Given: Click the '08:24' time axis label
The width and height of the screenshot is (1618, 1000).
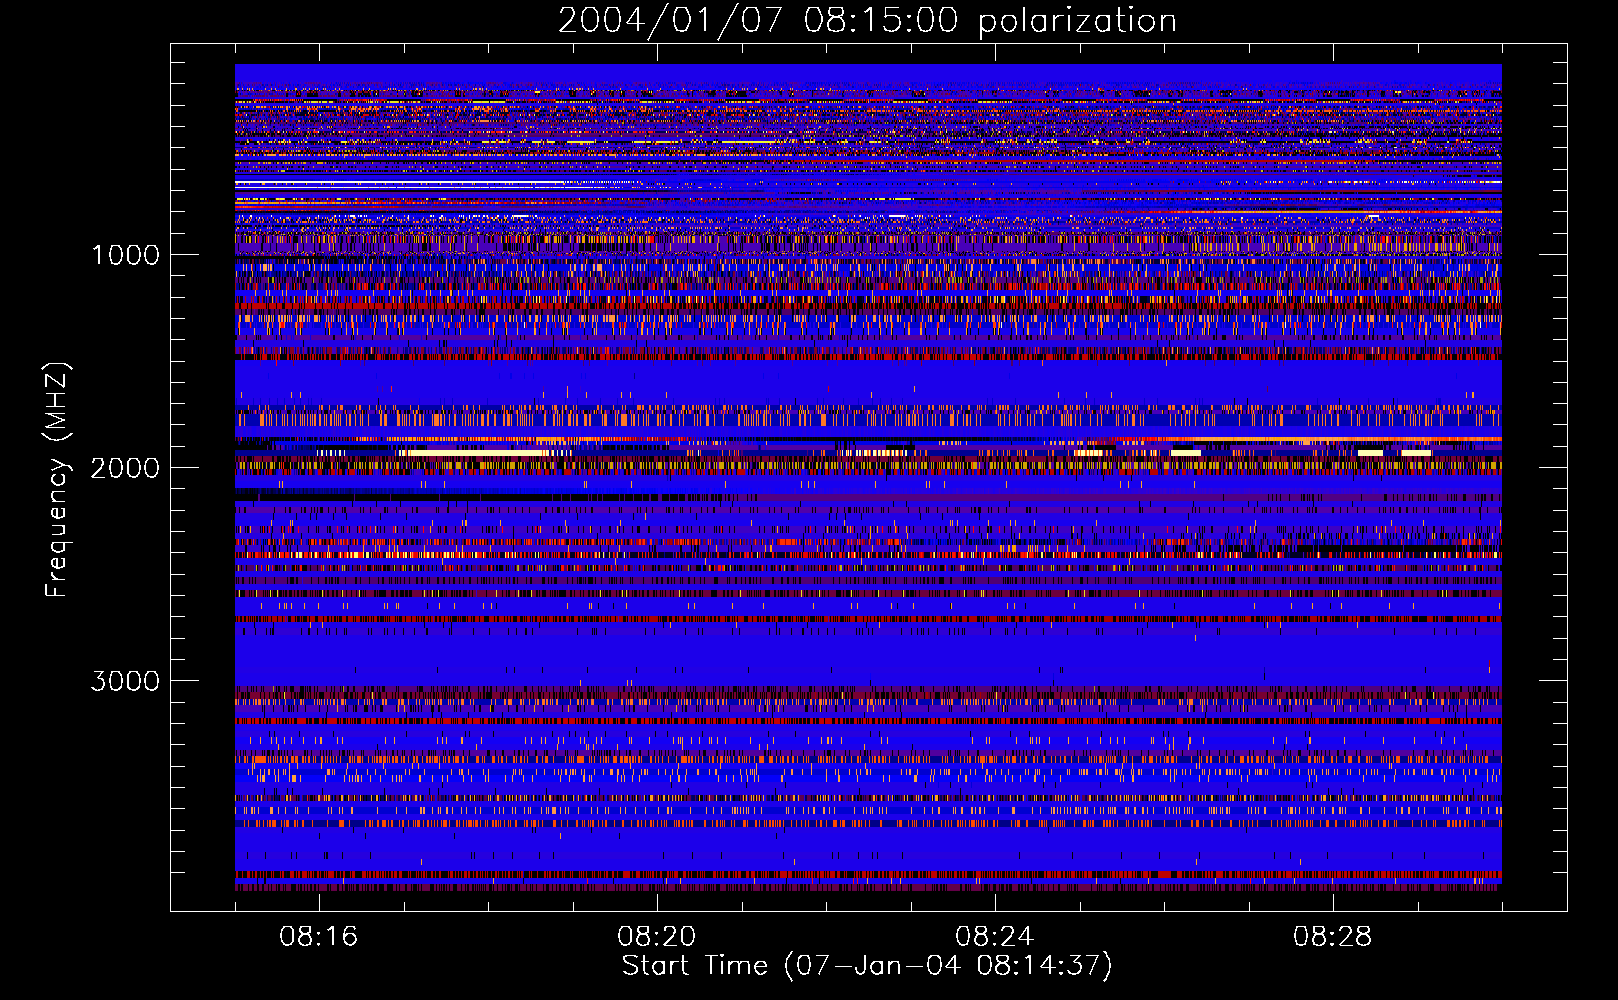Looking at the screenshot, I should pos(995,937).
